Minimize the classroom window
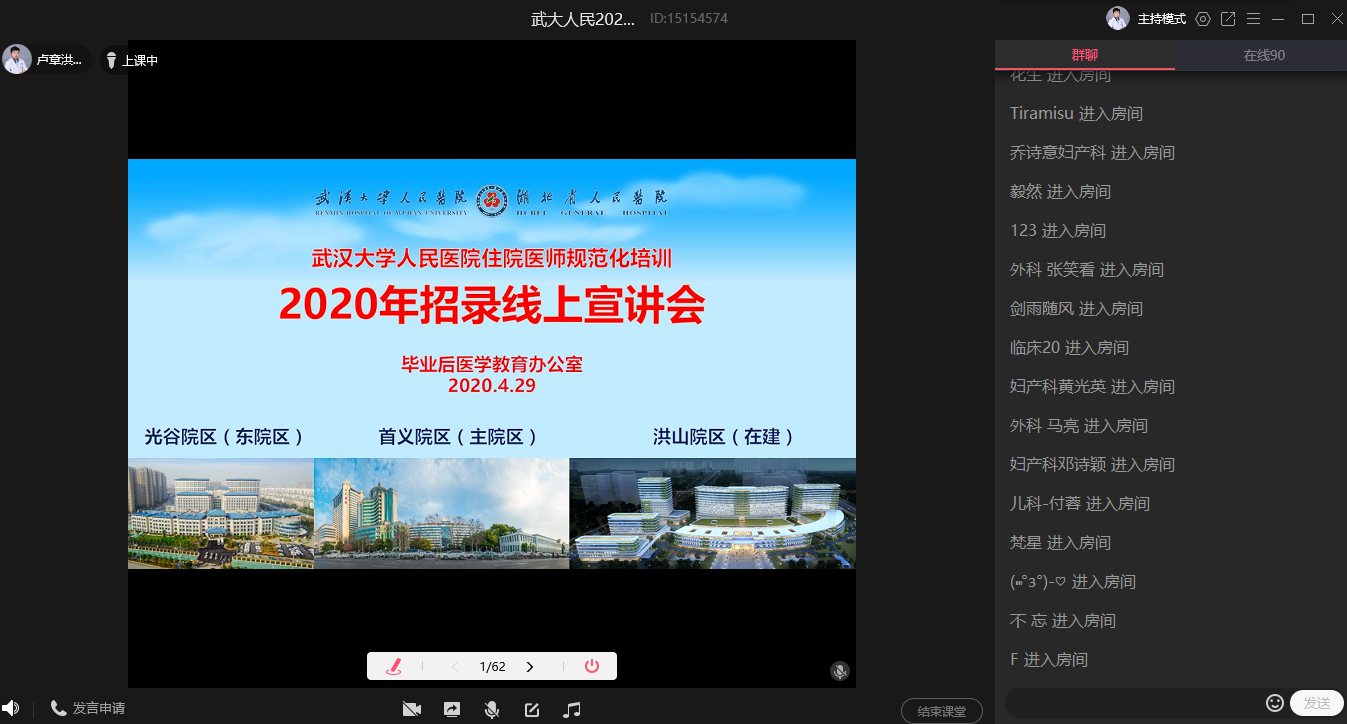 (x=1278, y=19)
